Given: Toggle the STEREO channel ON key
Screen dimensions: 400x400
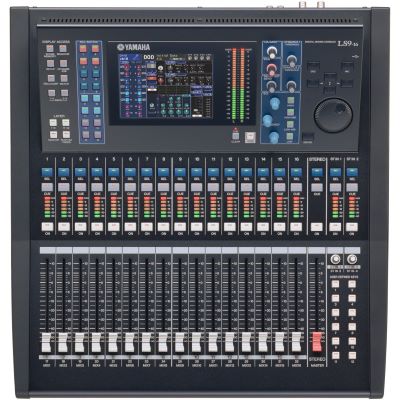Looking at the screenshot, I should (317, 227).
